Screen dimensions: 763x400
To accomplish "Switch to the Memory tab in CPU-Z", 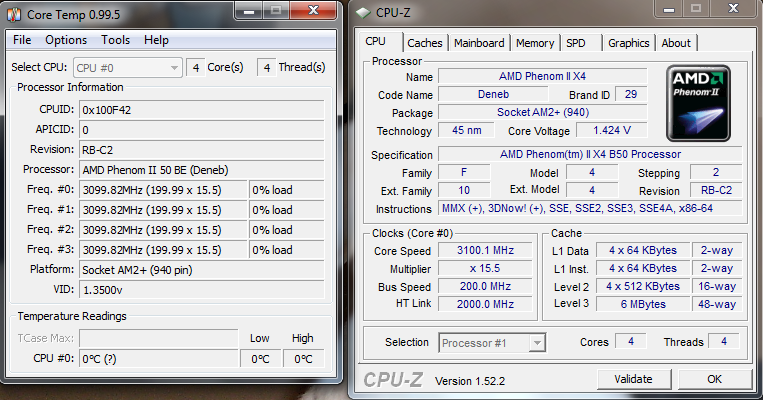I will [535, 43].
